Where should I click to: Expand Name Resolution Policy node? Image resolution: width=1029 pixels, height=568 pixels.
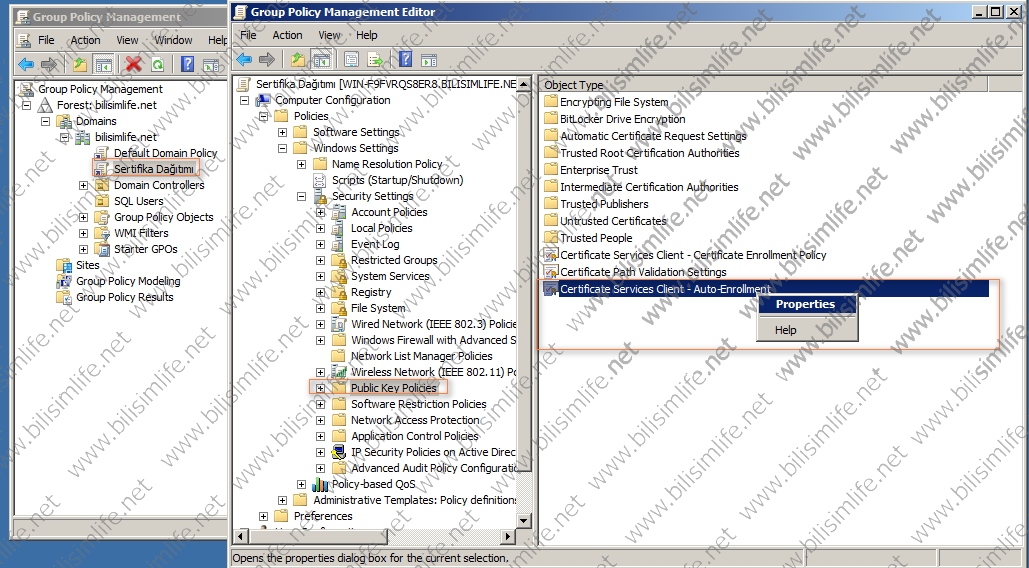click(x=301, y=164)
